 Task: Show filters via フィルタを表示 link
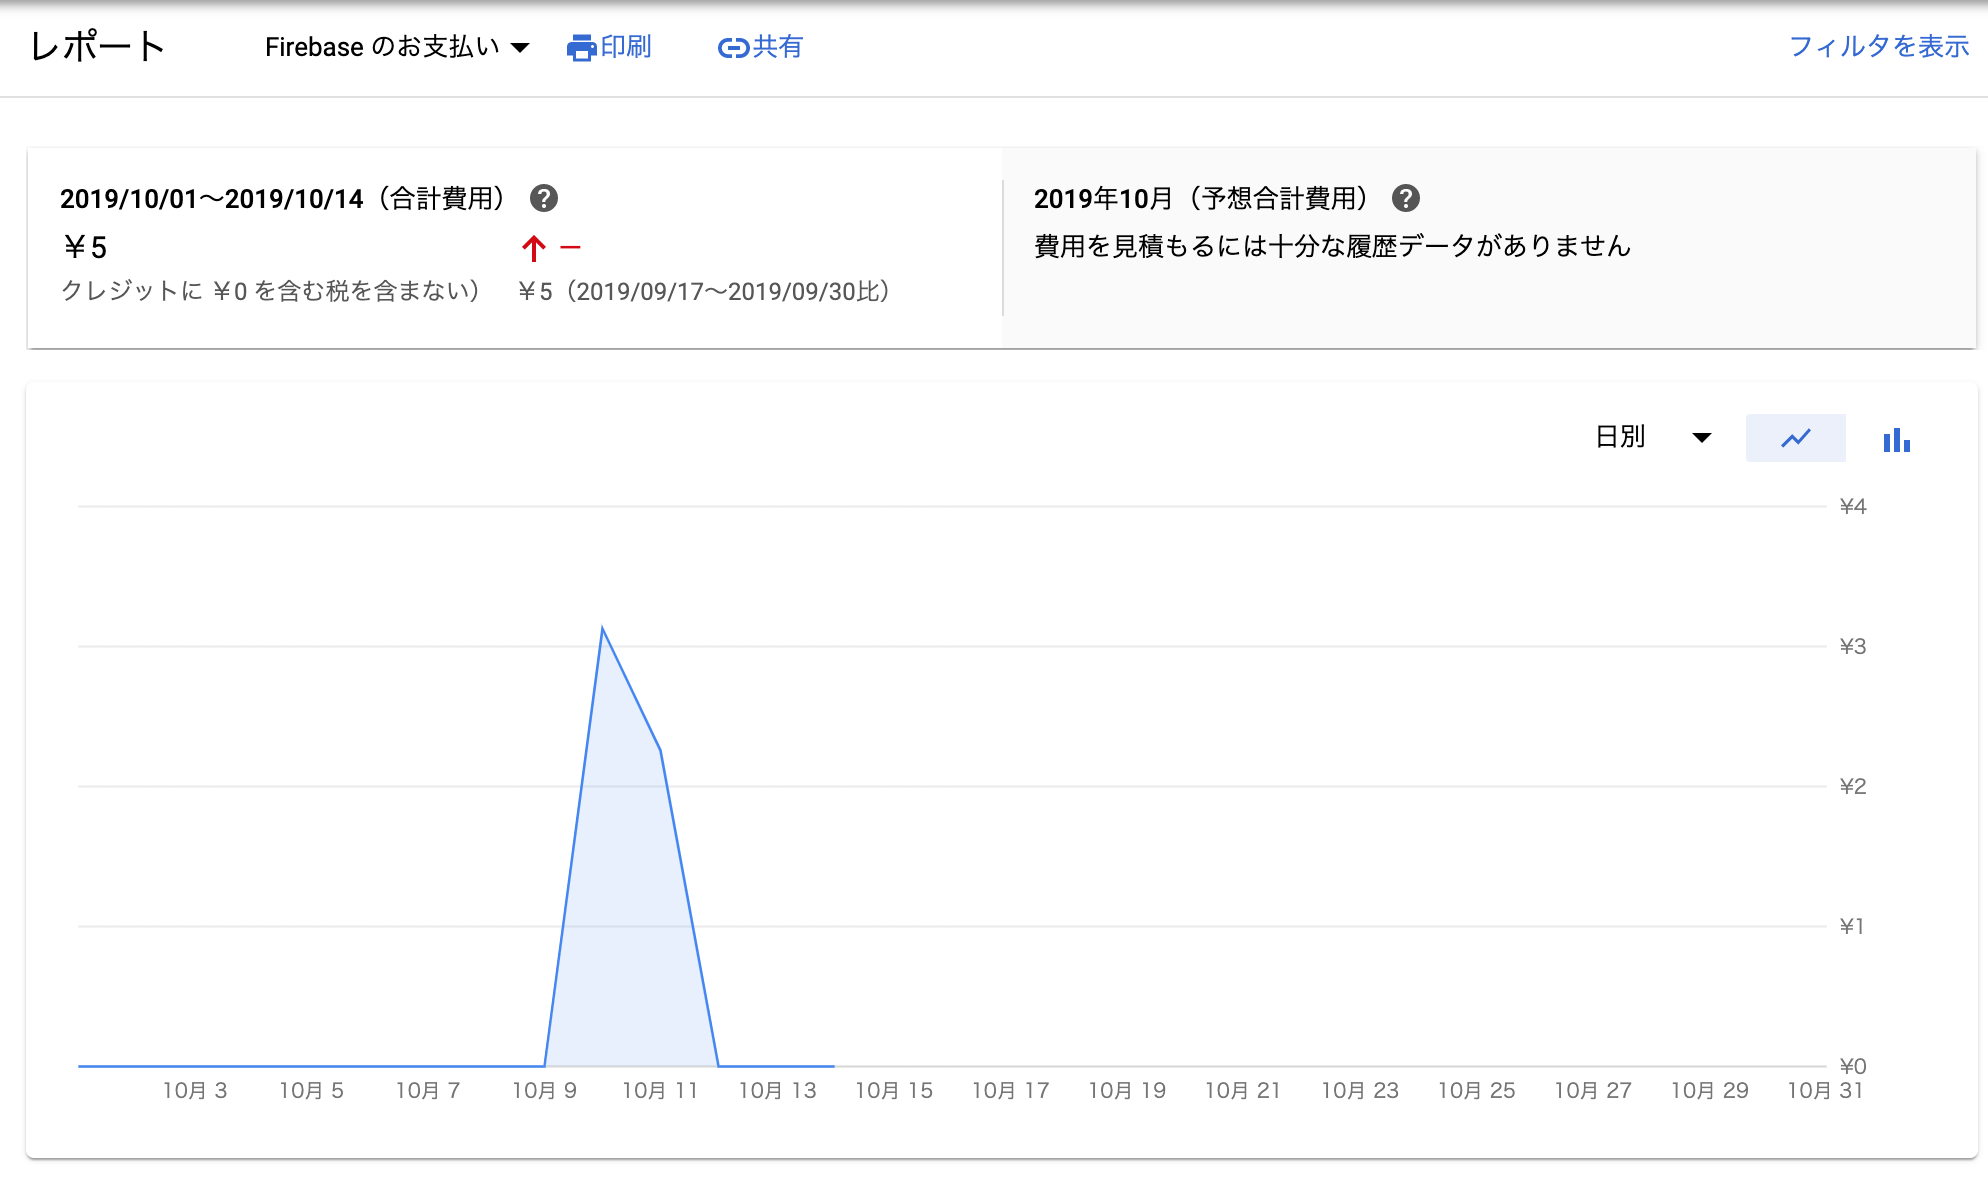(1881, 45)
